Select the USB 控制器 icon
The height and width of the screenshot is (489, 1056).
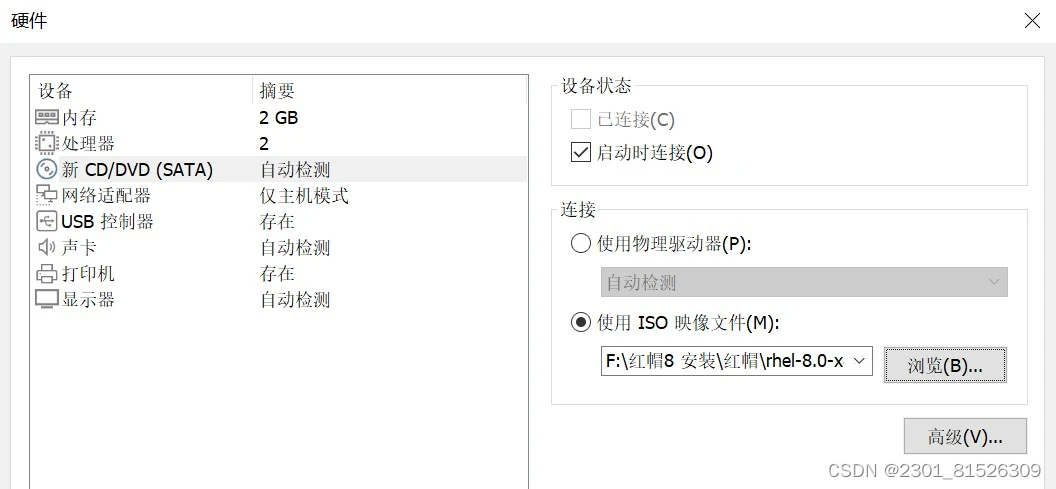click(x=46, y=222)
